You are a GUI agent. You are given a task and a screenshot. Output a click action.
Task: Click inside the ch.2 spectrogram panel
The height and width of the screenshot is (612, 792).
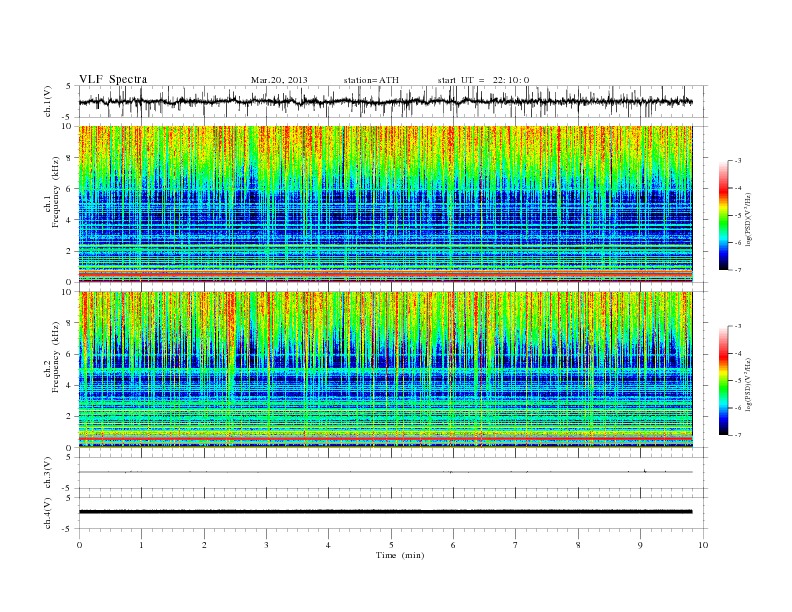click(x=385, y=370)
